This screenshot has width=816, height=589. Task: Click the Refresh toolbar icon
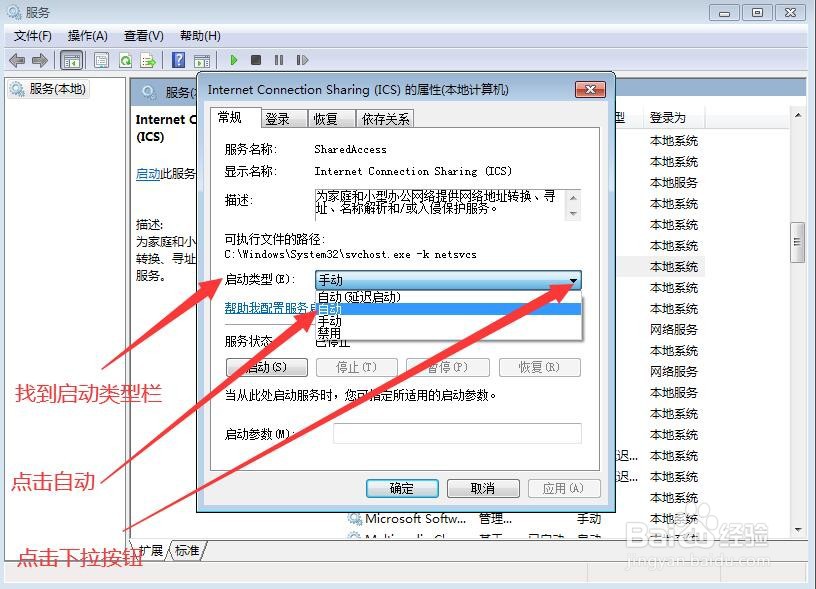coord(125,60)
